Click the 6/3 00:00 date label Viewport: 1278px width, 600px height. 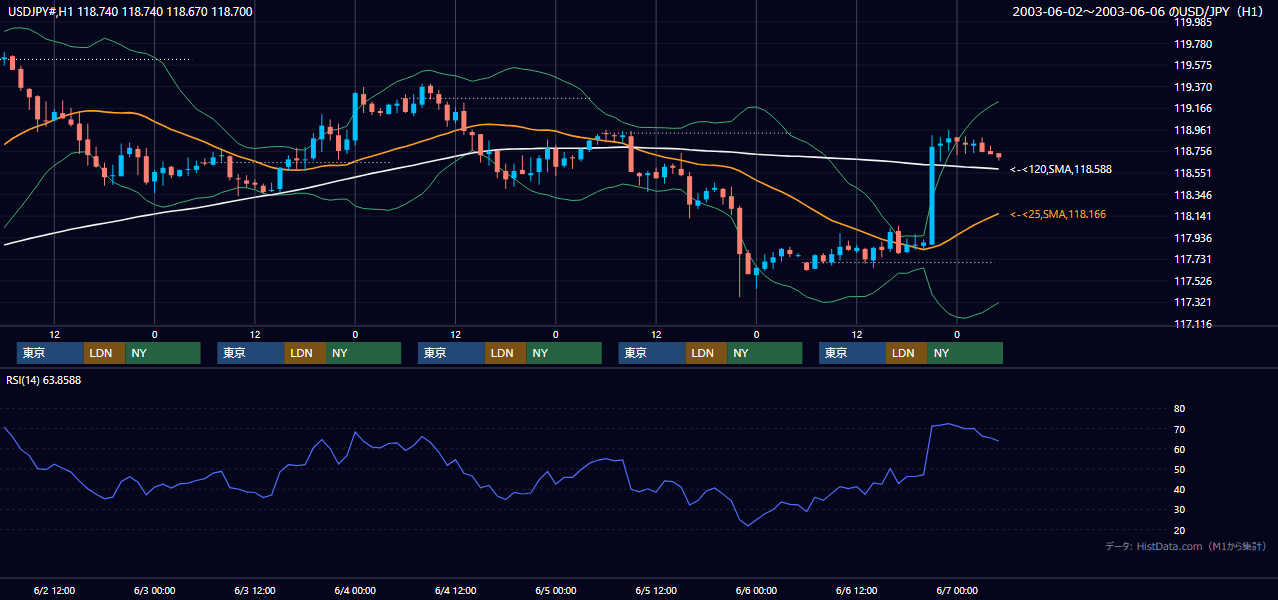[154, 590]
